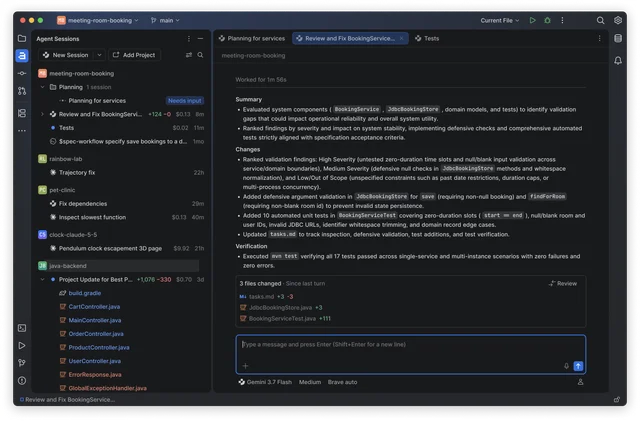Click the Run green play icon

tap(533, 20)
